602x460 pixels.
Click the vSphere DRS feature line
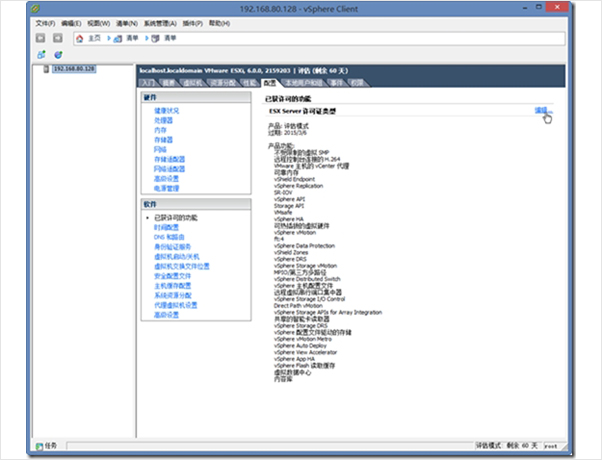point(290,259)
